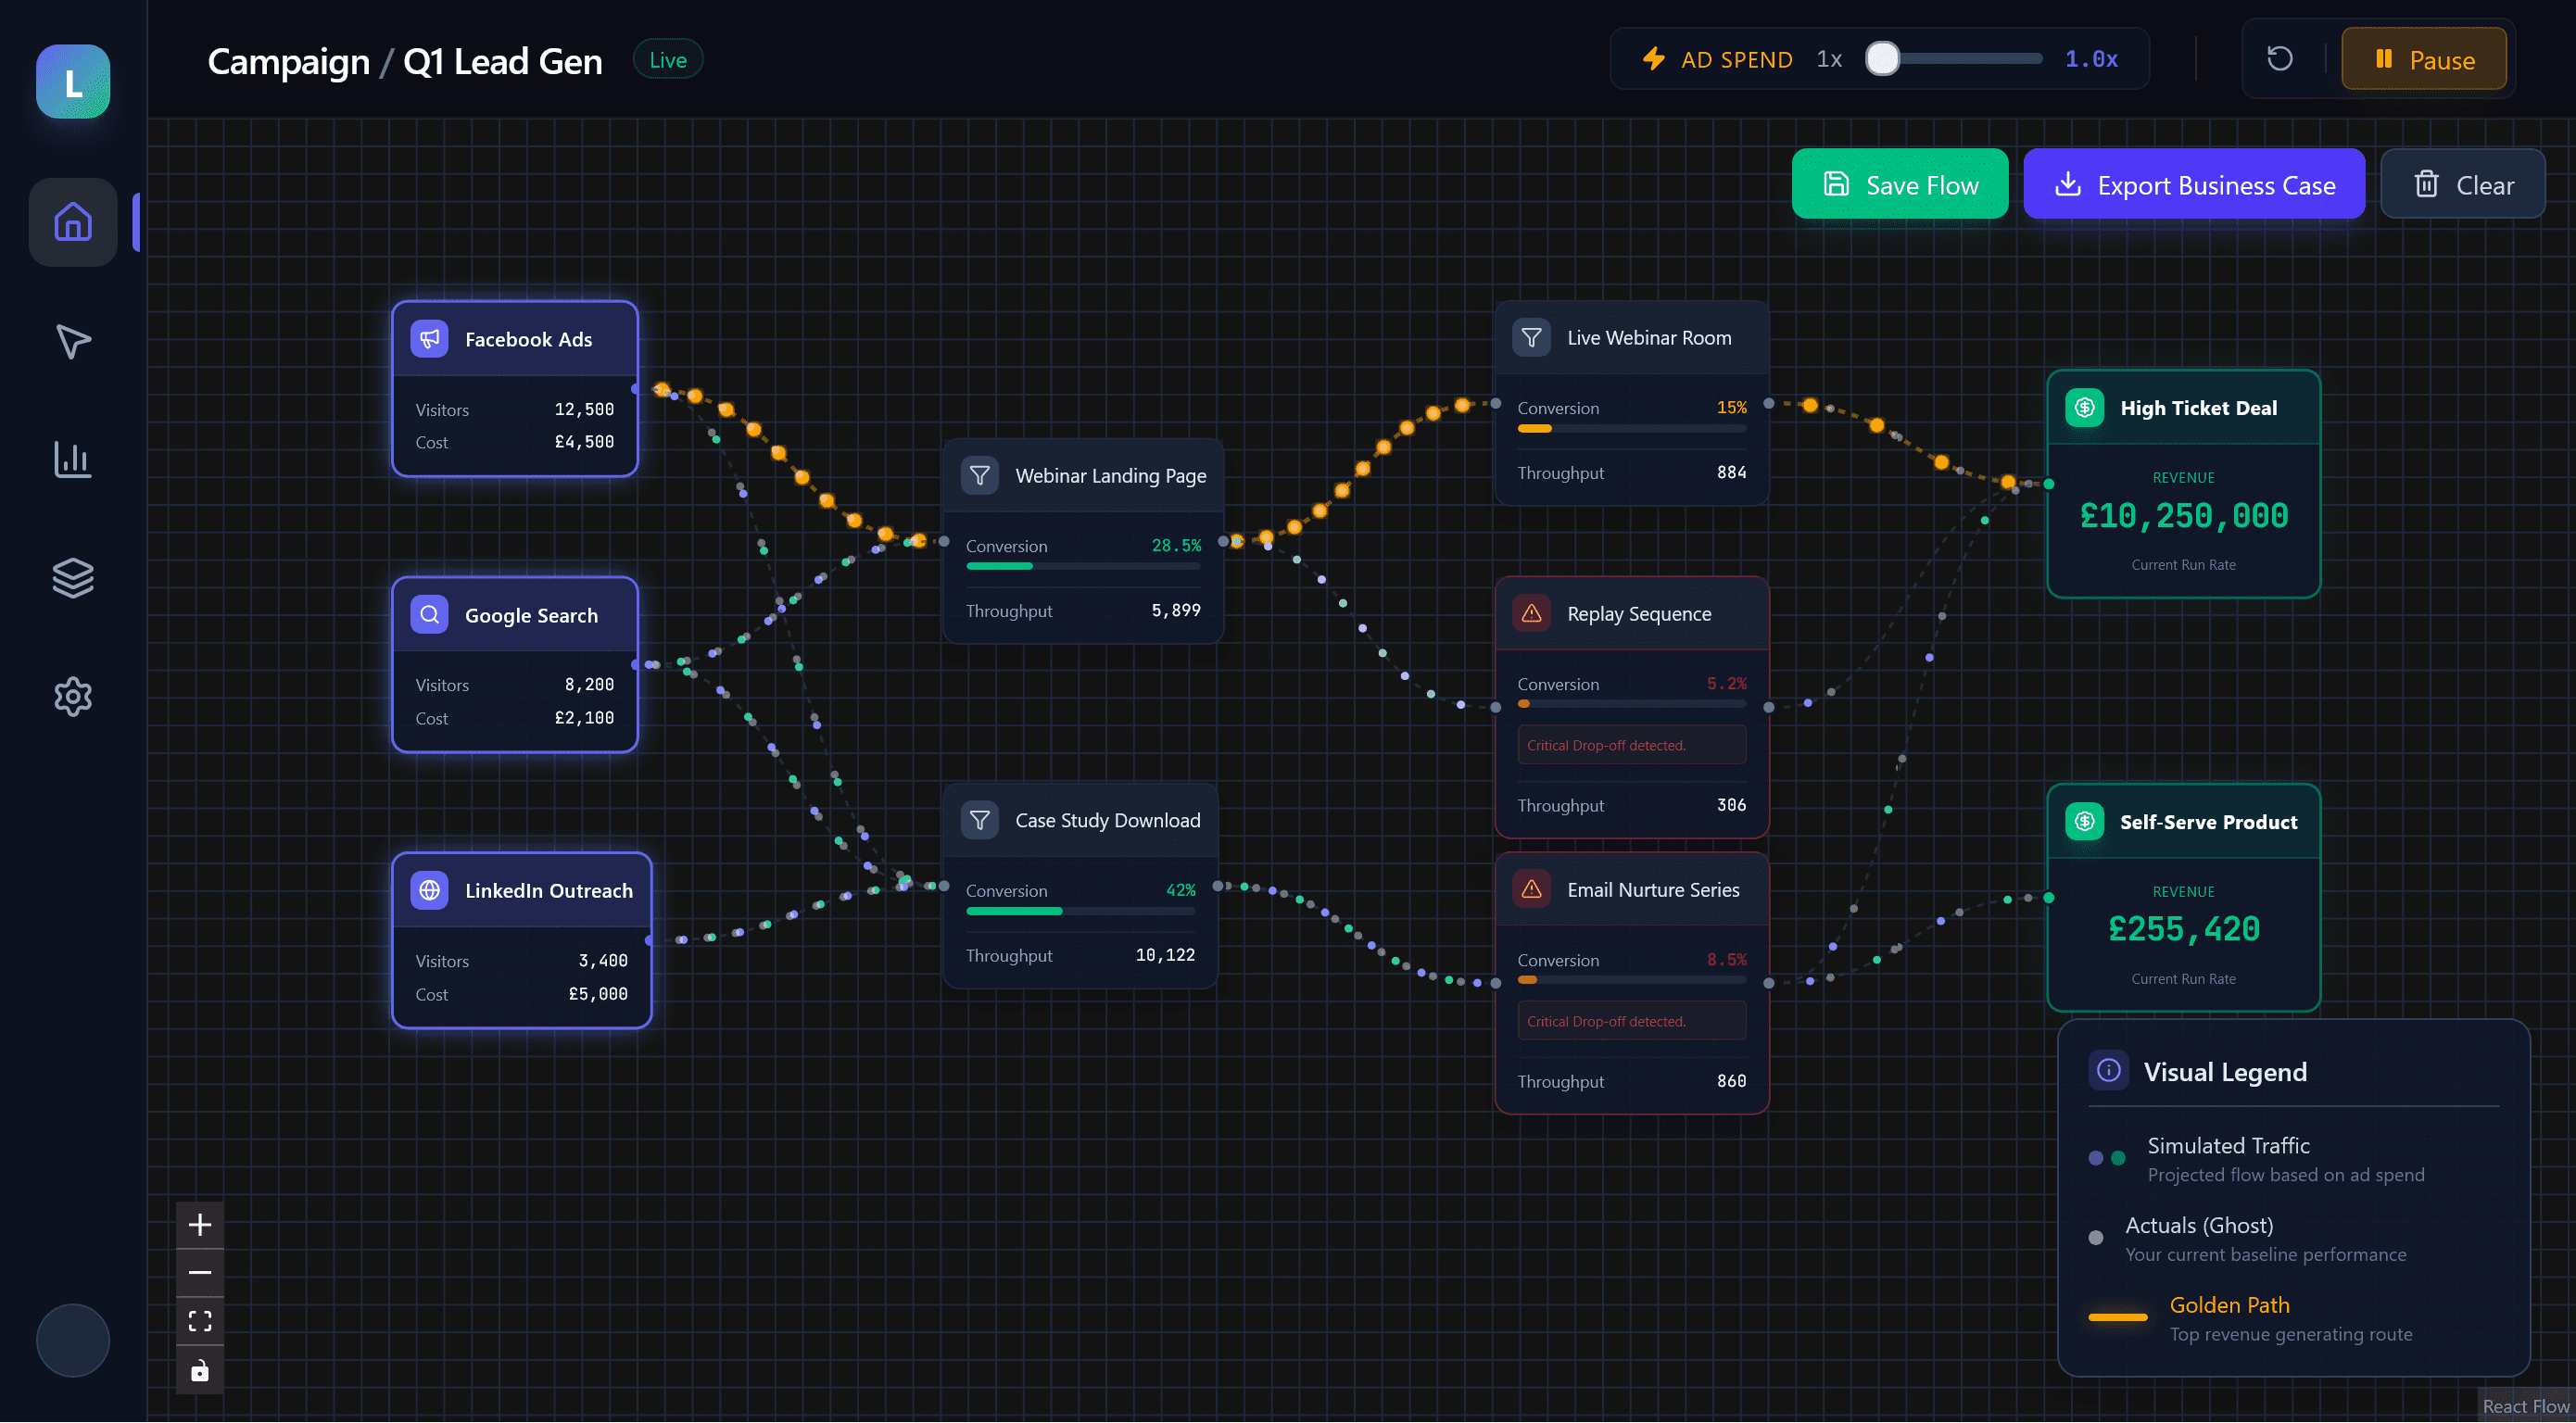Zoom out on the canvas
2576x1423 pixels.
(200, 1272)
